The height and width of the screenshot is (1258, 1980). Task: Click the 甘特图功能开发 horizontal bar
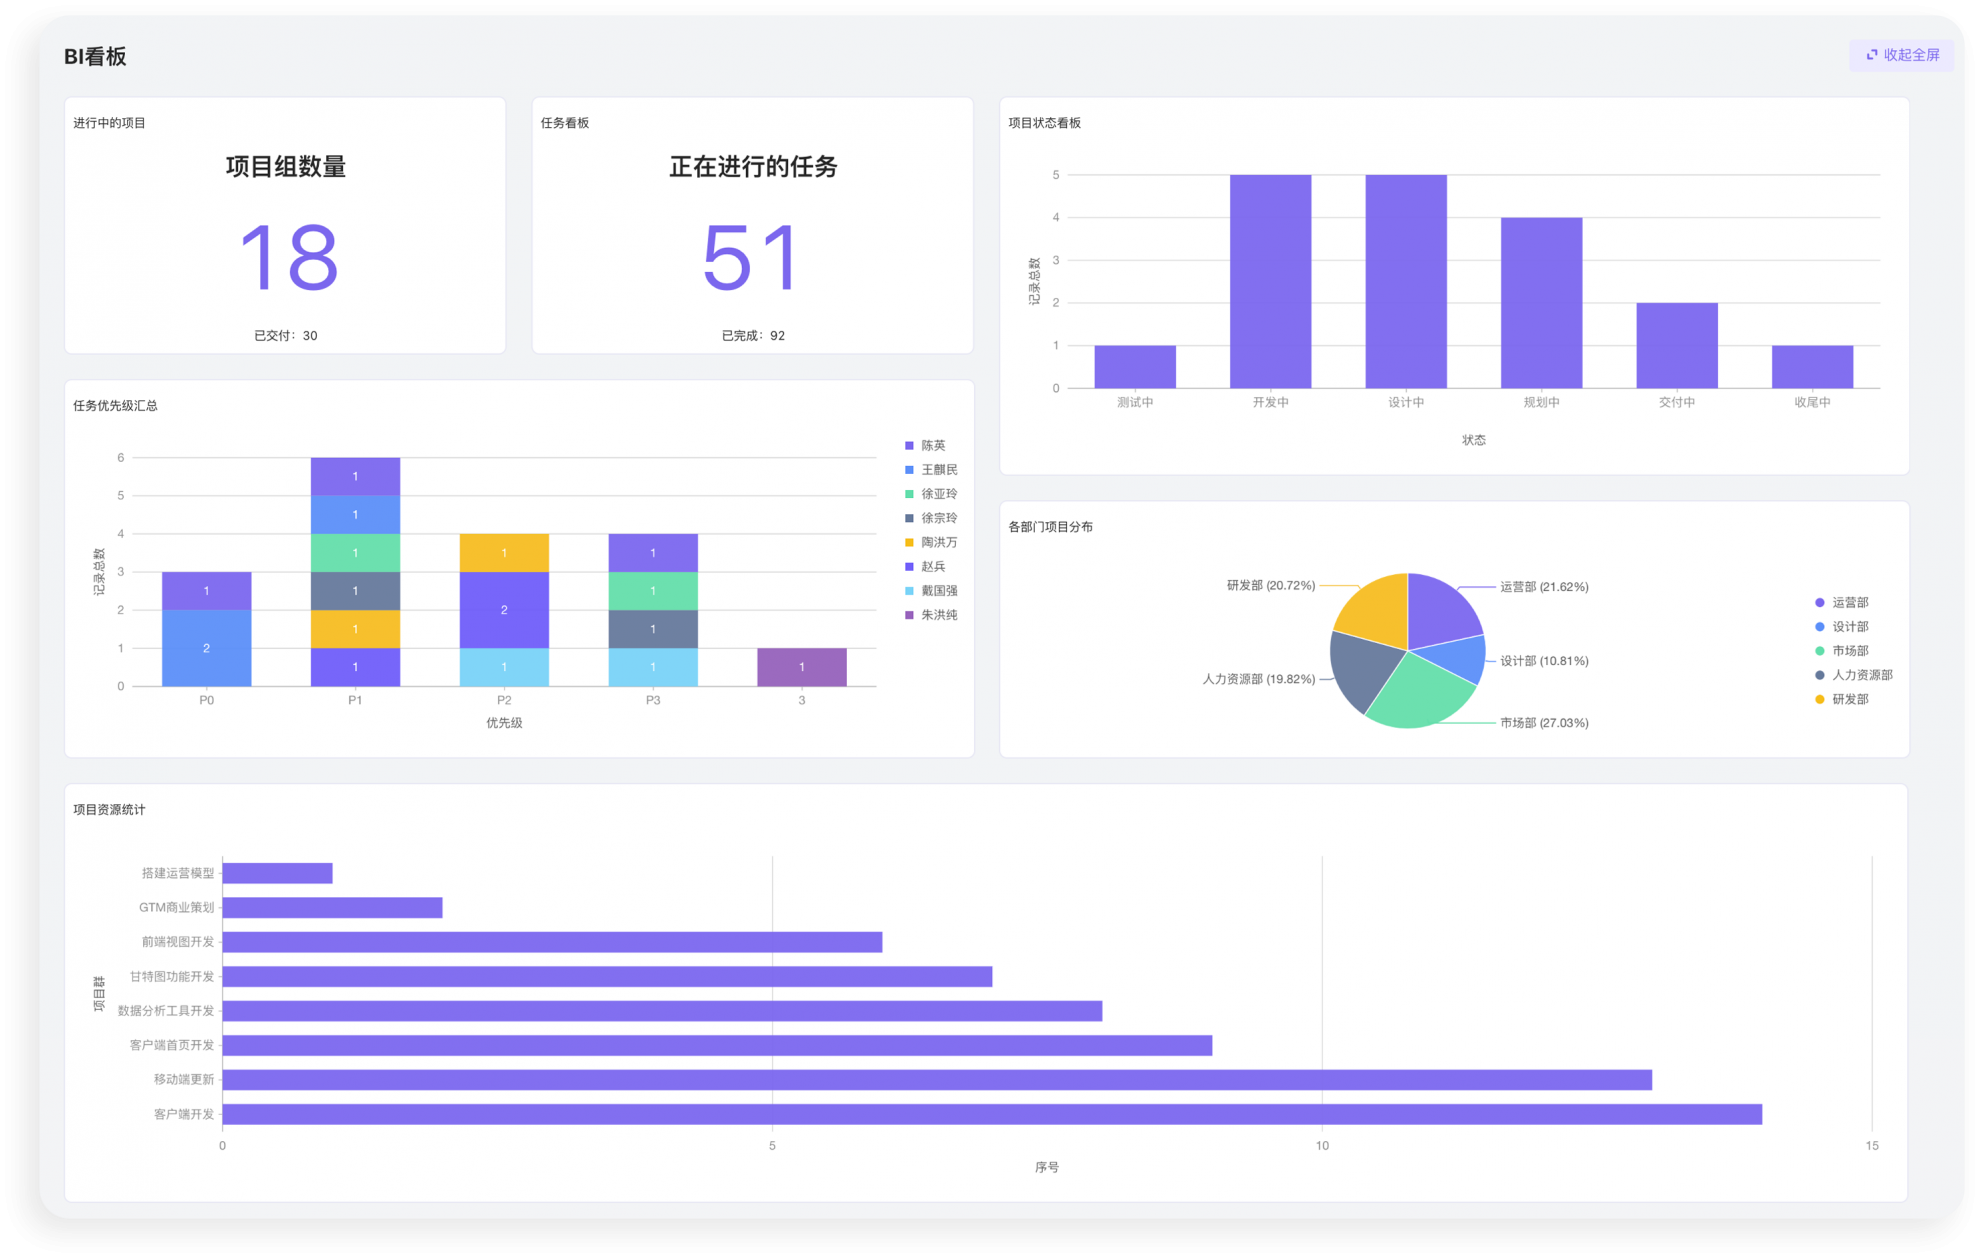click(607, 976)
